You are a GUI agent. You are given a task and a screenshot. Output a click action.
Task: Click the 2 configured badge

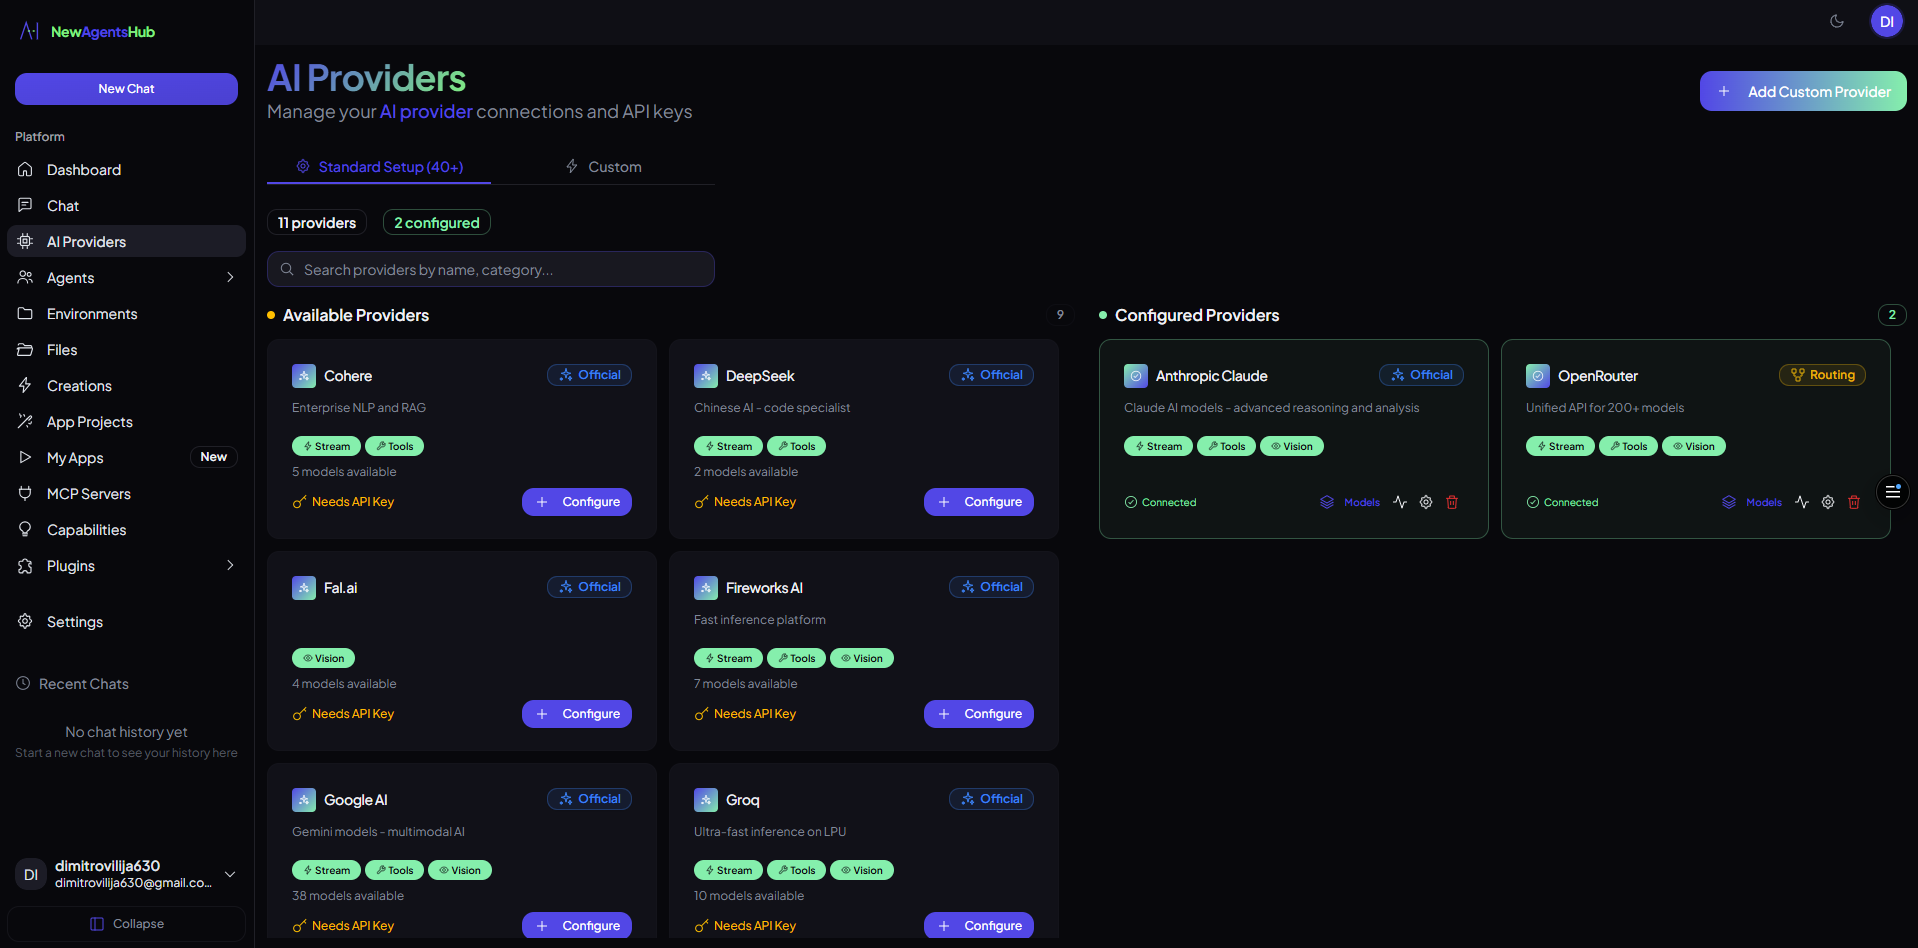pyautogui.click(x=437, y=222)
